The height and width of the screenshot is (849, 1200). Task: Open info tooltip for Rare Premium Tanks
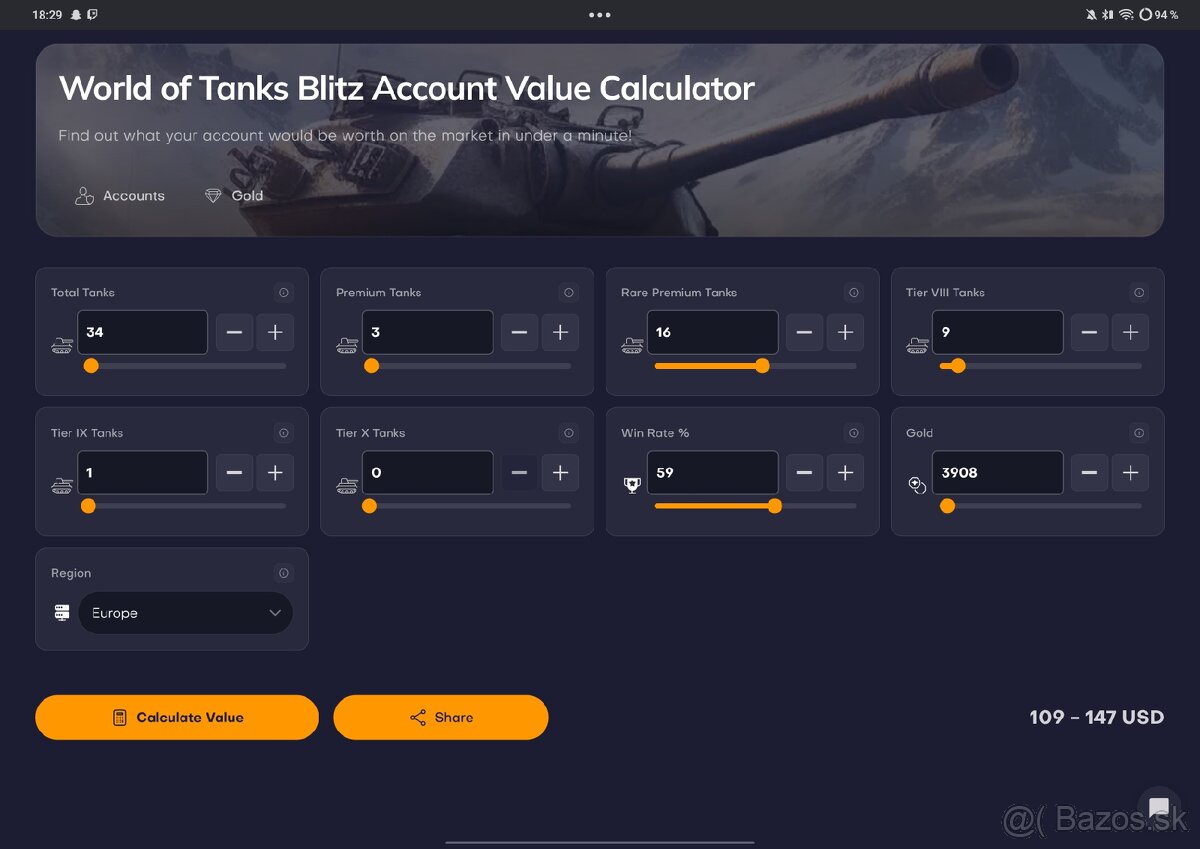pyautogui.click(x=854, y=293)
